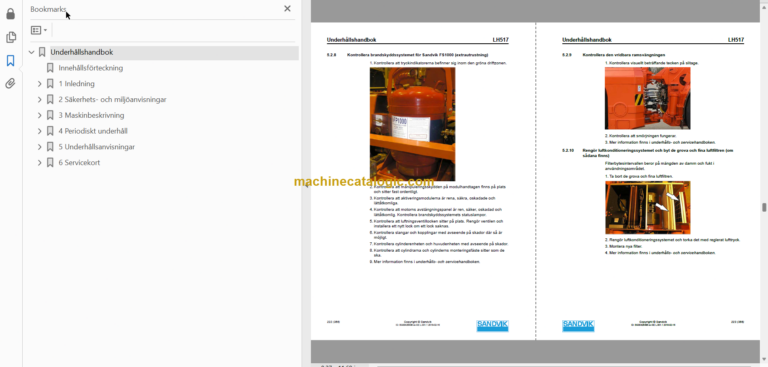Jump to 6 Servicekort bookmark
This screenshot has height=367, width=768.
79,162
